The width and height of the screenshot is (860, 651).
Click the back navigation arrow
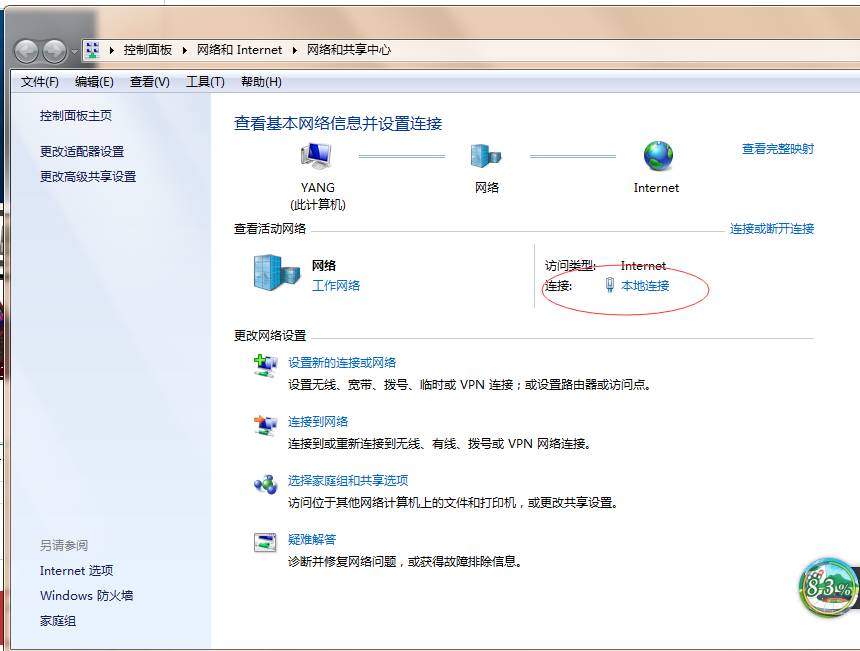[x=27, y=51]
